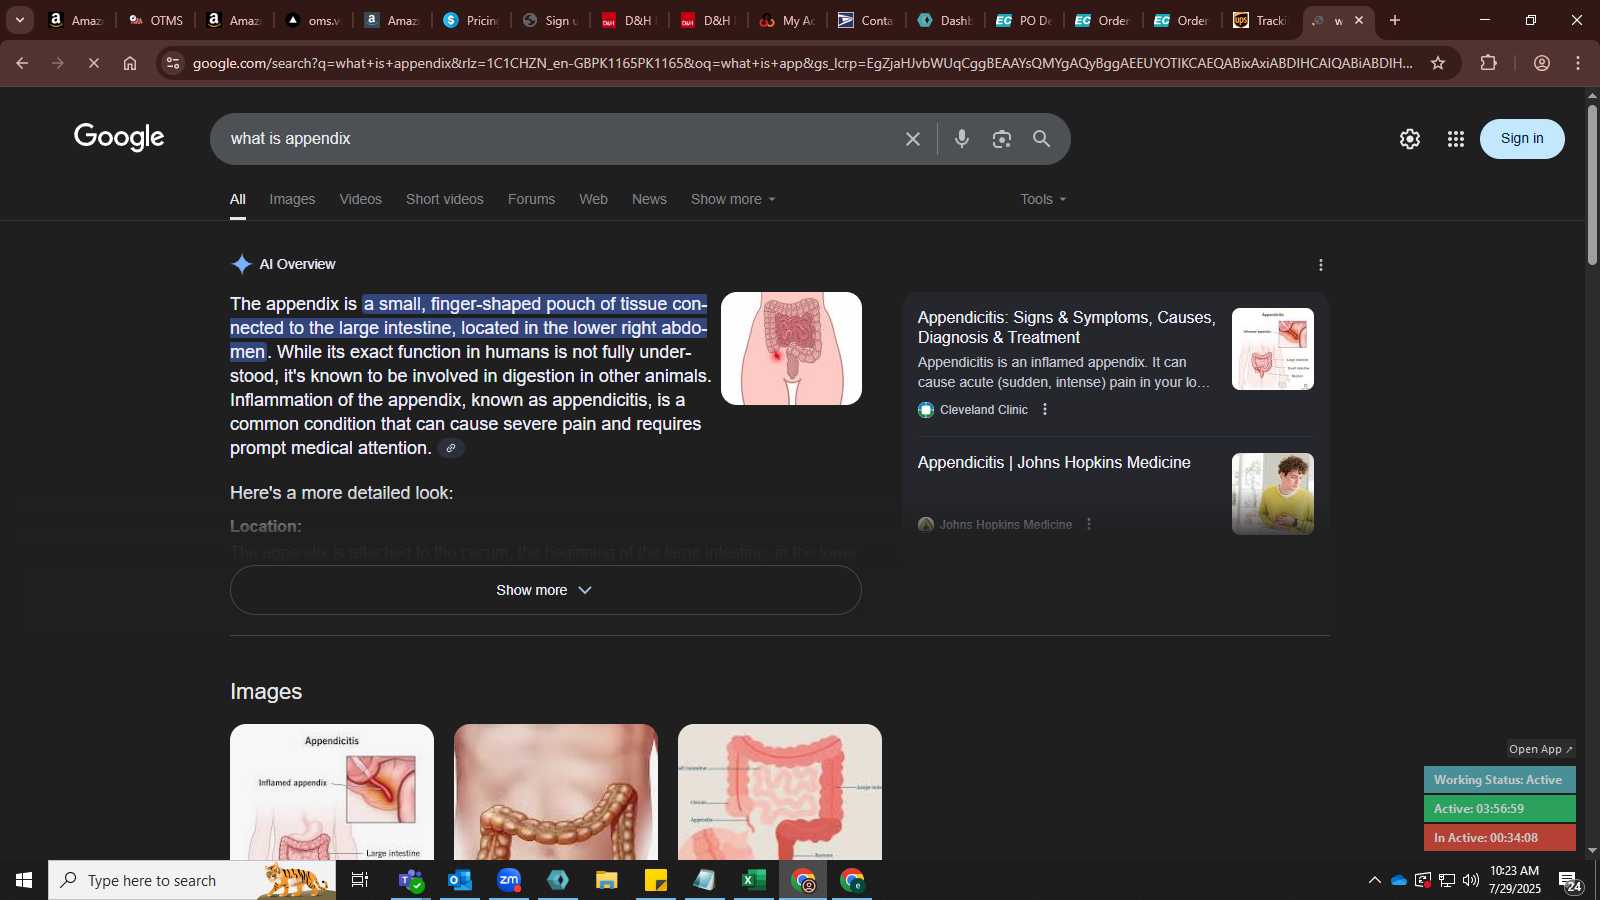Viewport: 1600px width, 900px height.
Task: Open Zoom from taskbar
Action: [509, 880]
